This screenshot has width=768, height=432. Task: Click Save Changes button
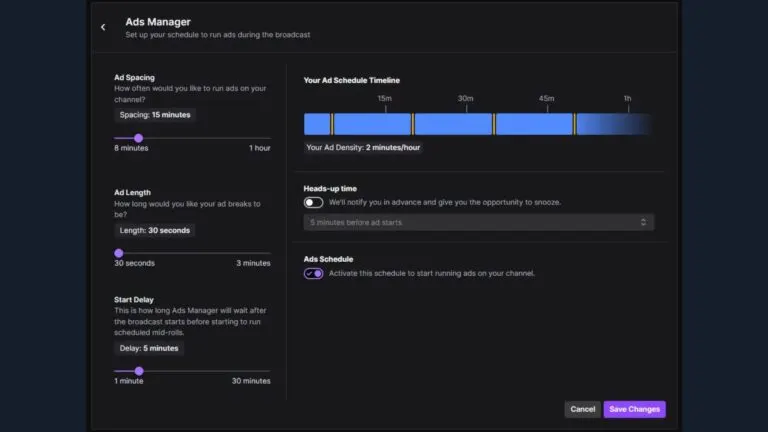point(634,409)
